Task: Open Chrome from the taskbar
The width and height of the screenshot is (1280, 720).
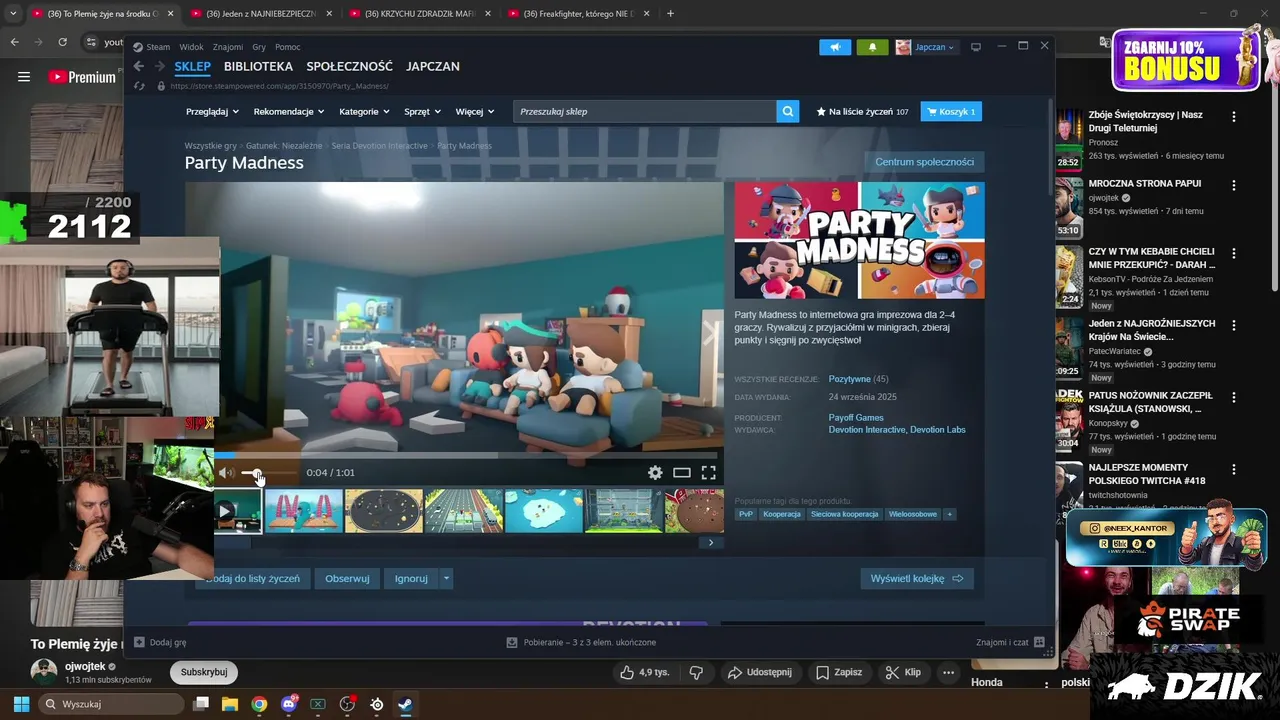Action: pos(259,704)
